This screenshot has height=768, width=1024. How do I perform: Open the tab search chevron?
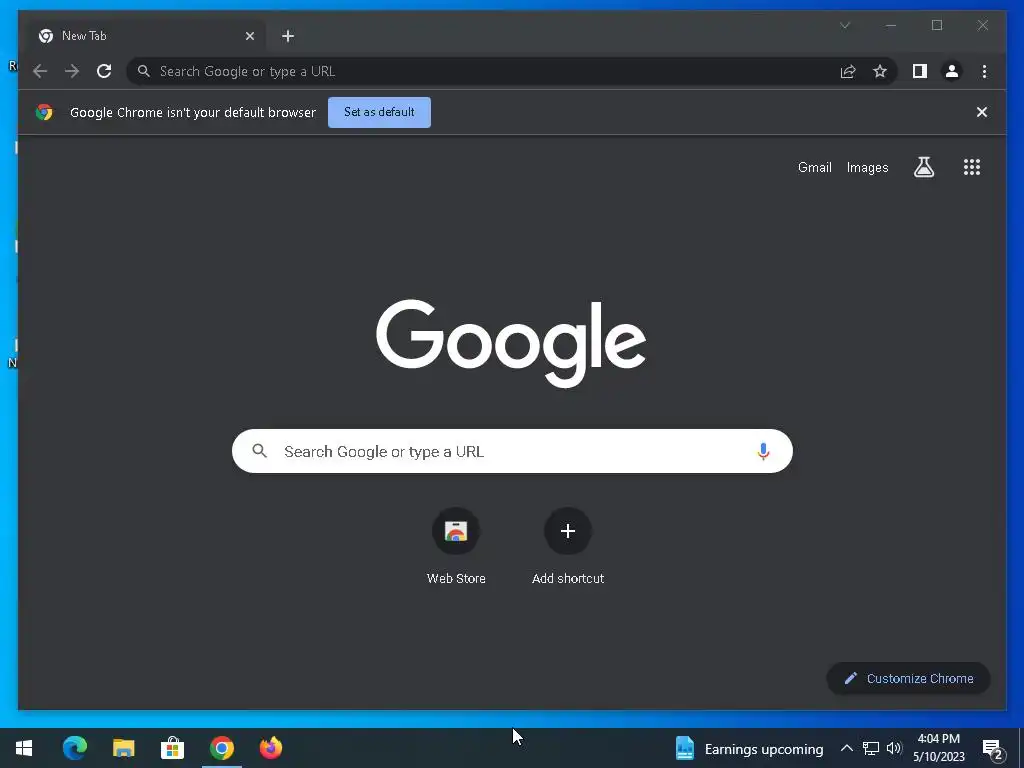tap(845, 25)
